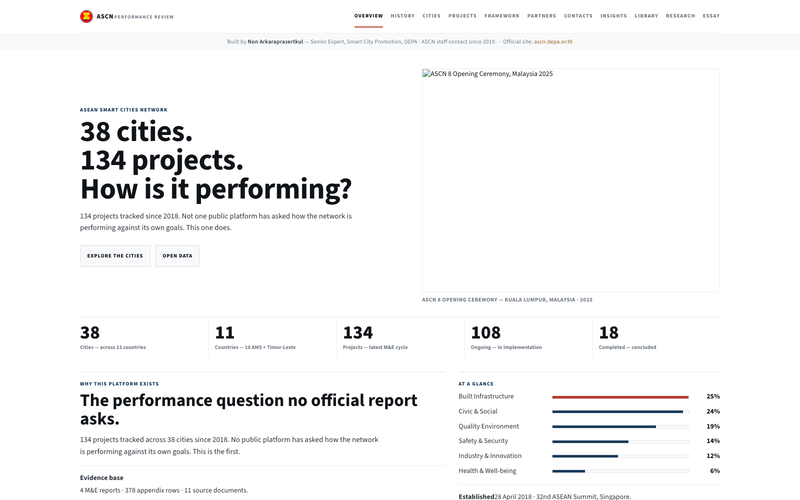Image resolution: width=800 pixels, height=500 pixels.
Task: Click the Health & Well-being progress bar
Action: click(x=620, y=470)
